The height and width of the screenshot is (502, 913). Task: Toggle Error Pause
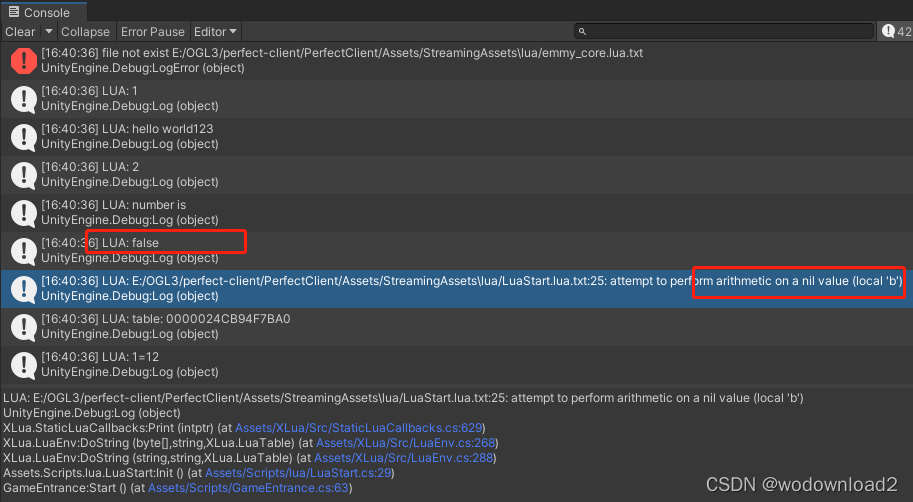153,32
